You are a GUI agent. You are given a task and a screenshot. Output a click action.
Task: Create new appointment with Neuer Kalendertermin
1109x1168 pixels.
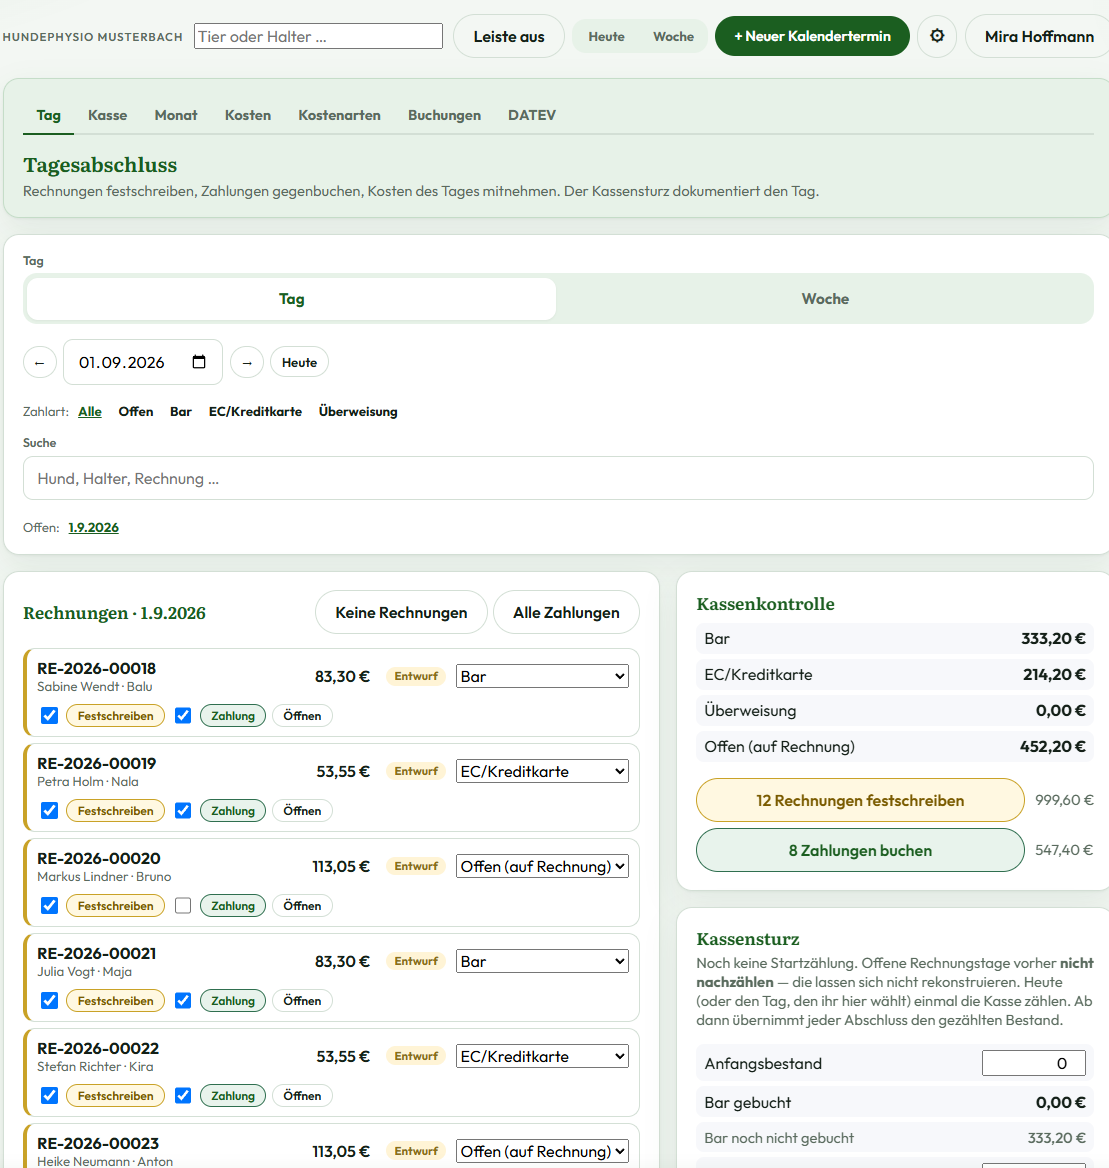812,36
